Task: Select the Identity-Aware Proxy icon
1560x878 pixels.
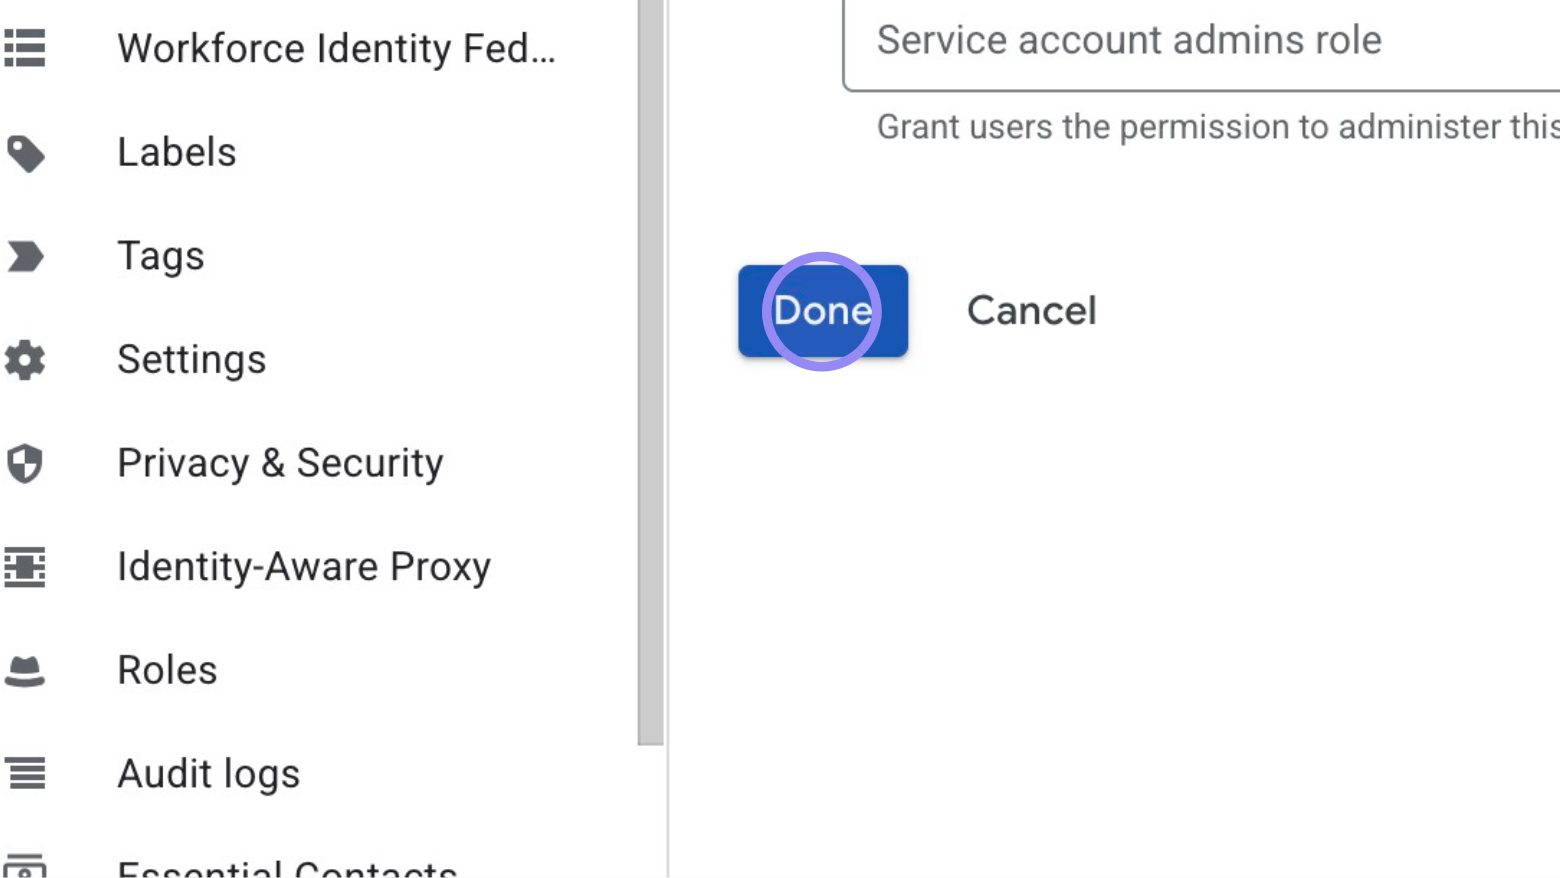Action: [25, 566]
